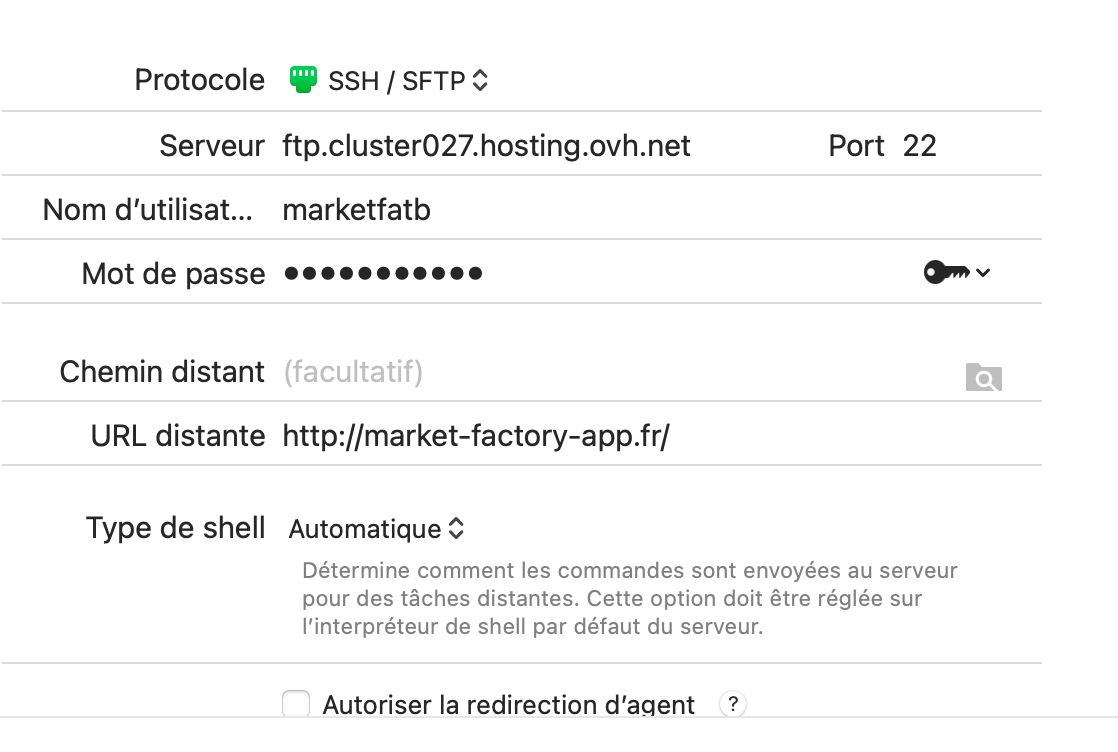Click the Protocole label

pyautogui.click(x=200, y=80)
